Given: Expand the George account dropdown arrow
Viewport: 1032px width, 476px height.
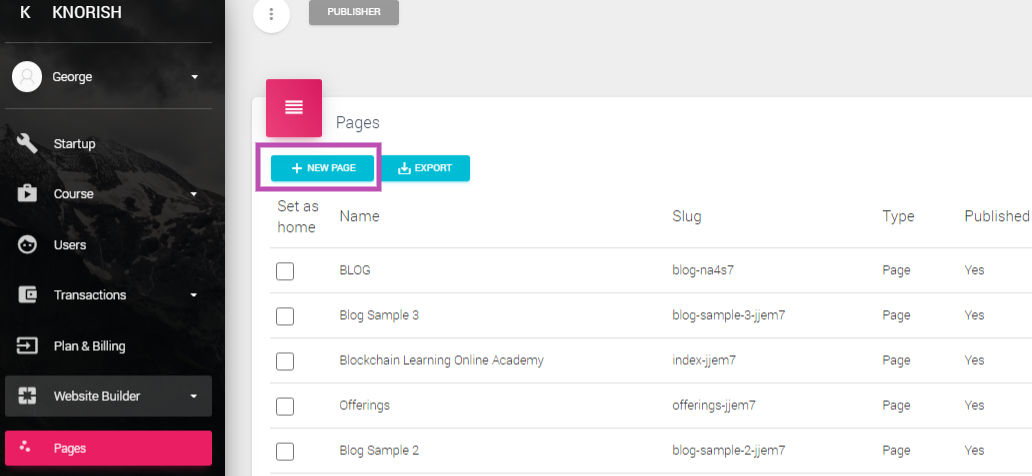Looking at the screenshot, I should tap(194, 77).
